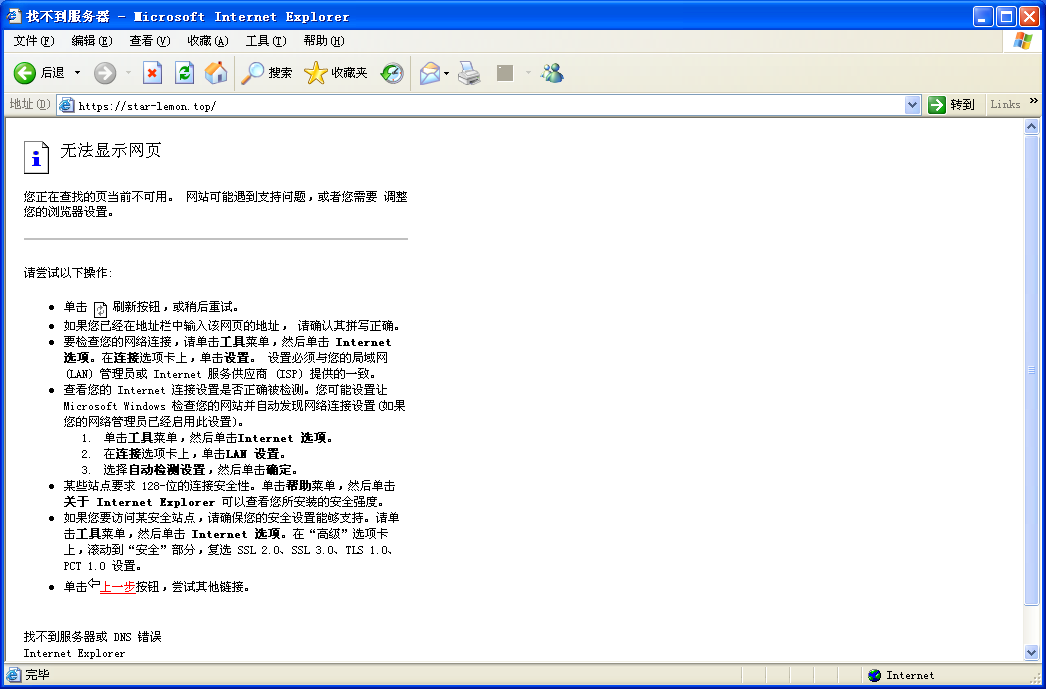1046x689 pixels.
Task: Open the 文件(F) menu
Action: click(x=33, y=41)
